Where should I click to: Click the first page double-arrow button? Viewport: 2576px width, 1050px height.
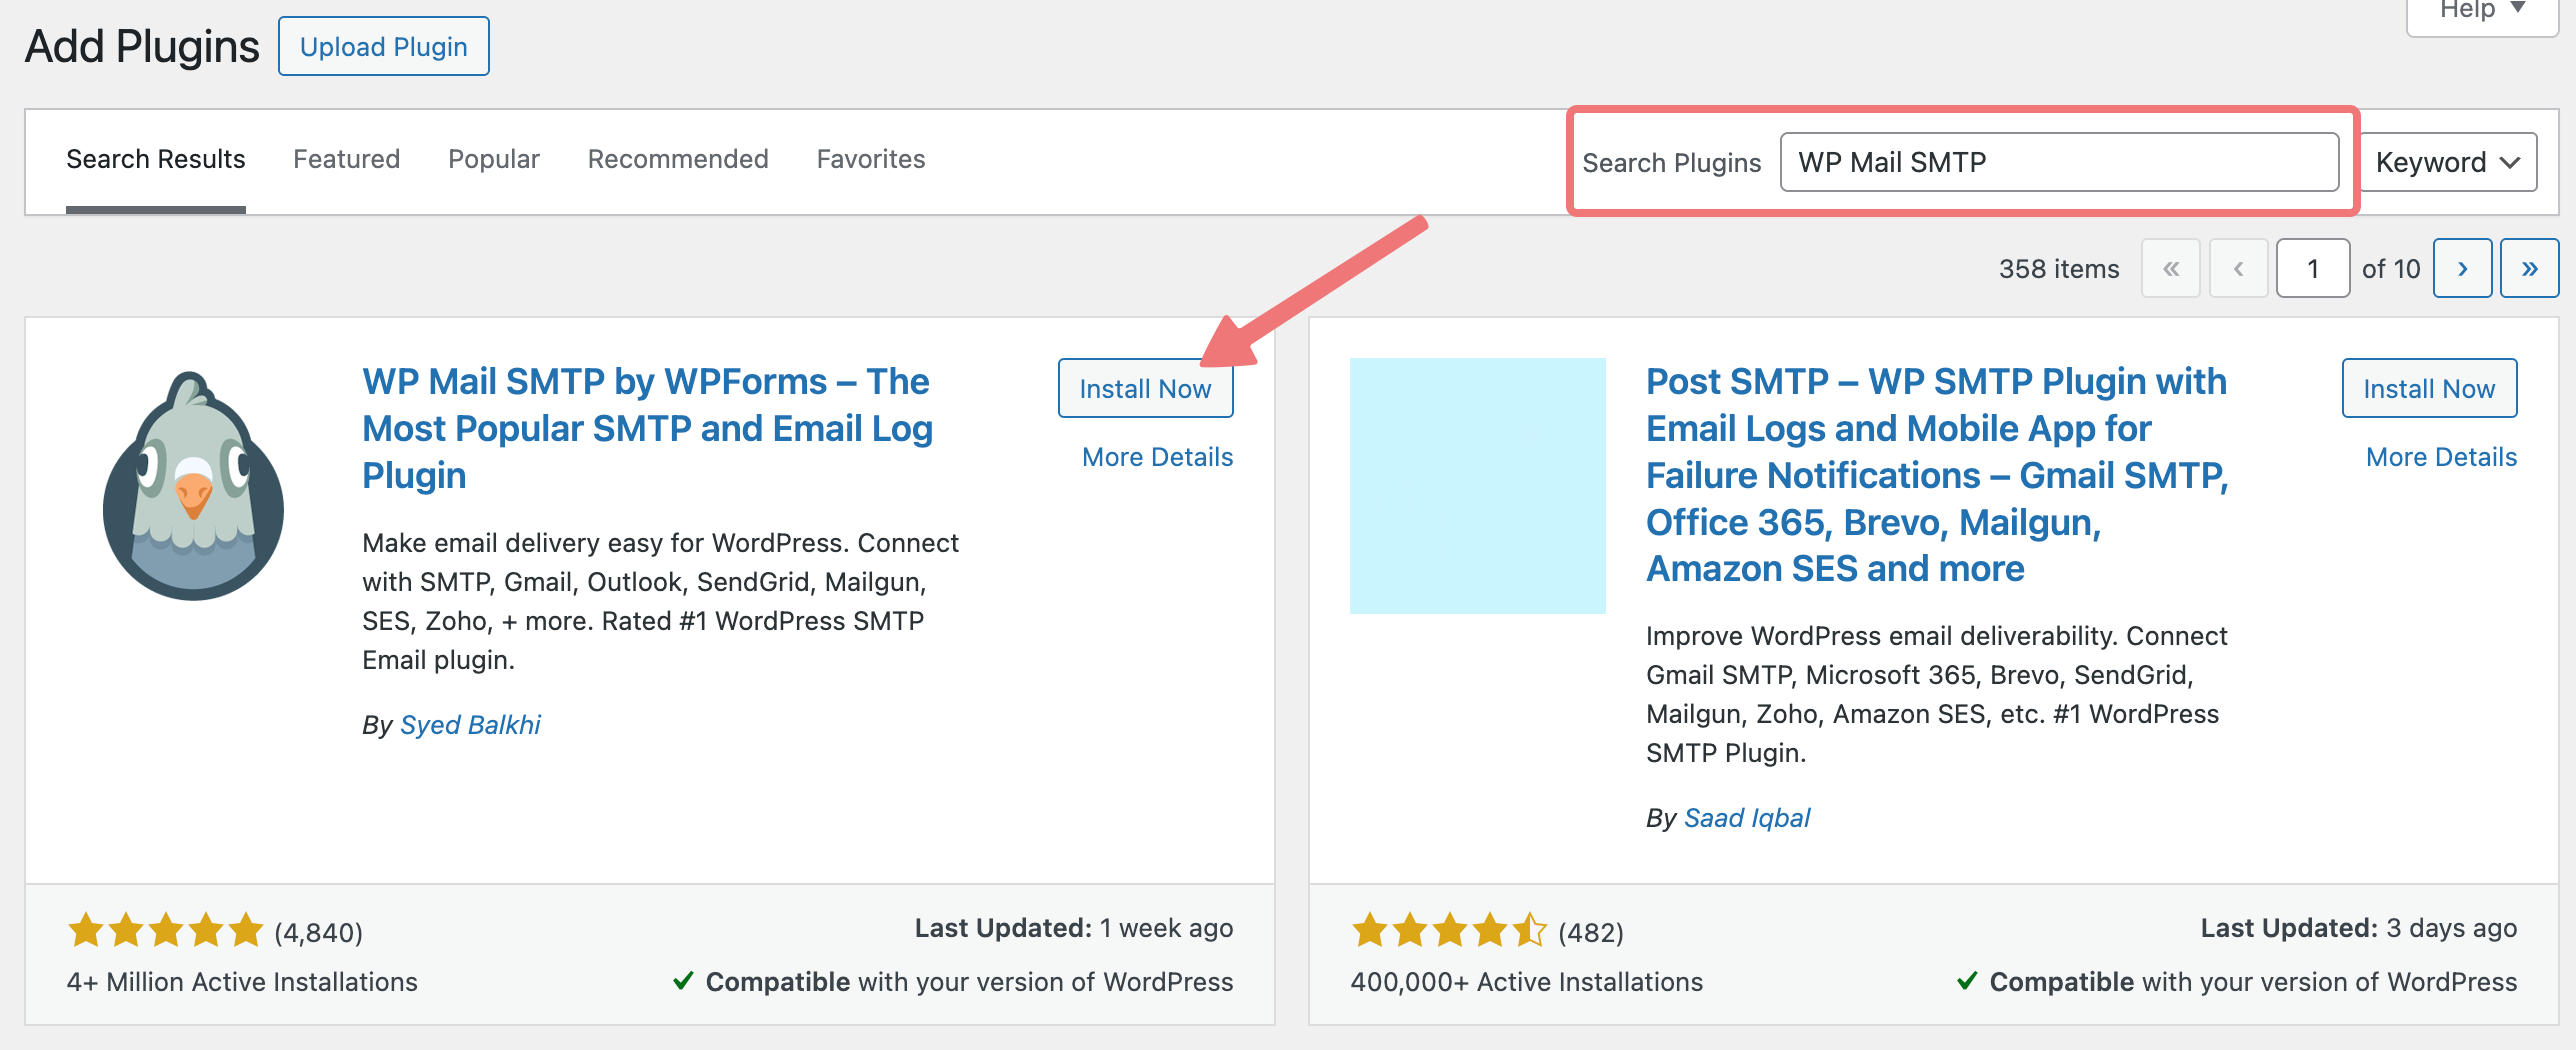2170,268
